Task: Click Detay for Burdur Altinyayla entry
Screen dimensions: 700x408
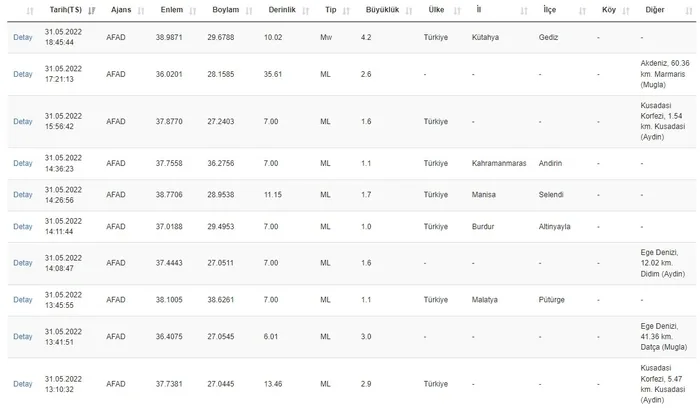Action: 23,226
